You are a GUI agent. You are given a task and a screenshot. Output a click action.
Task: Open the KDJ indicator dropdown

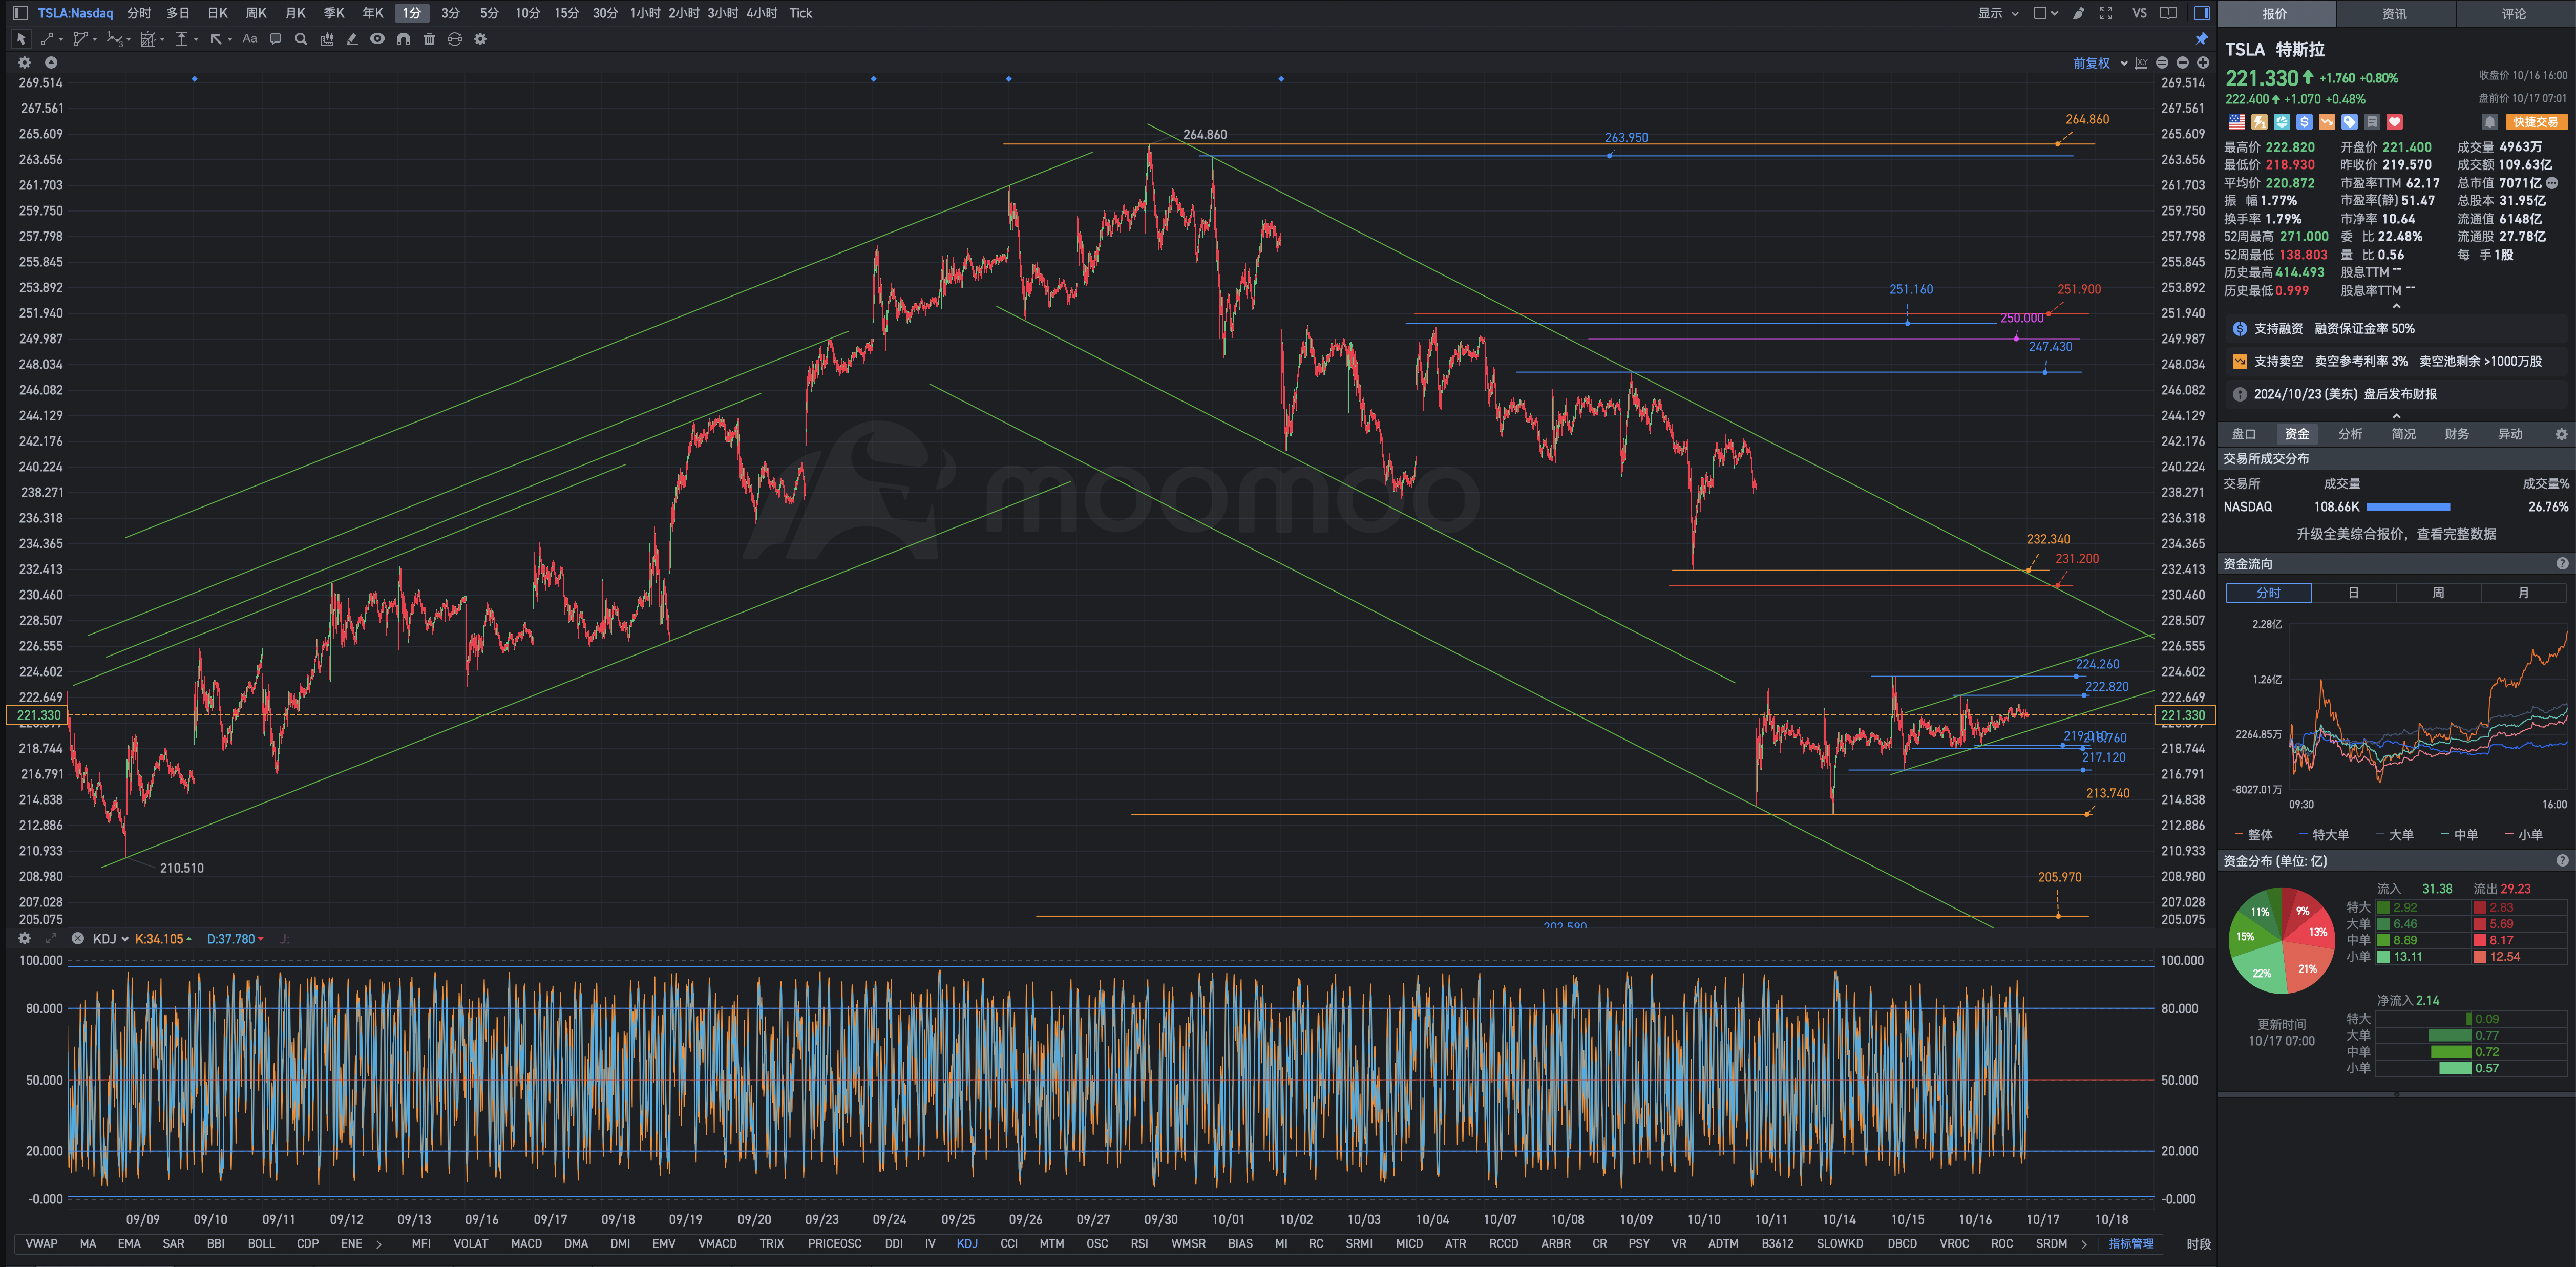tap(110, 939)
